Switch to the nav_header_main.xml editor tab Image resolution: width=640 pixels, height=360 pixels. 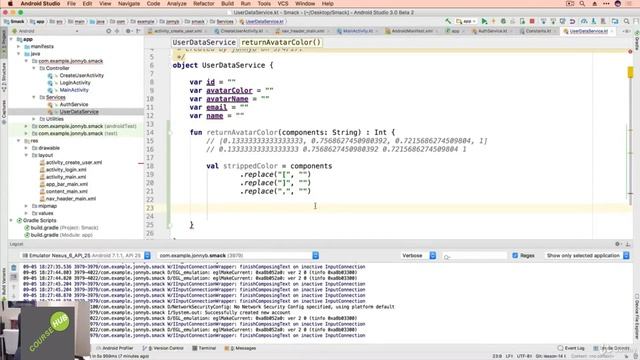coord(303,31)
